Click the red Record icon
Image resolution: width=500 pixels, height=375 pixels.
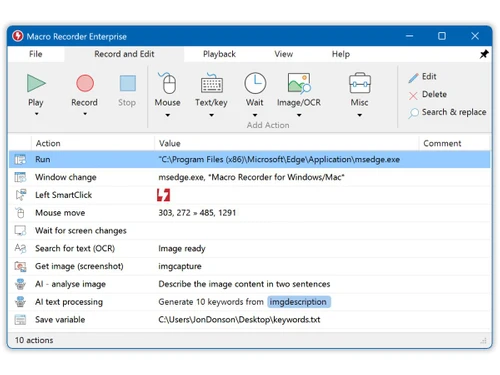[85, 83]
